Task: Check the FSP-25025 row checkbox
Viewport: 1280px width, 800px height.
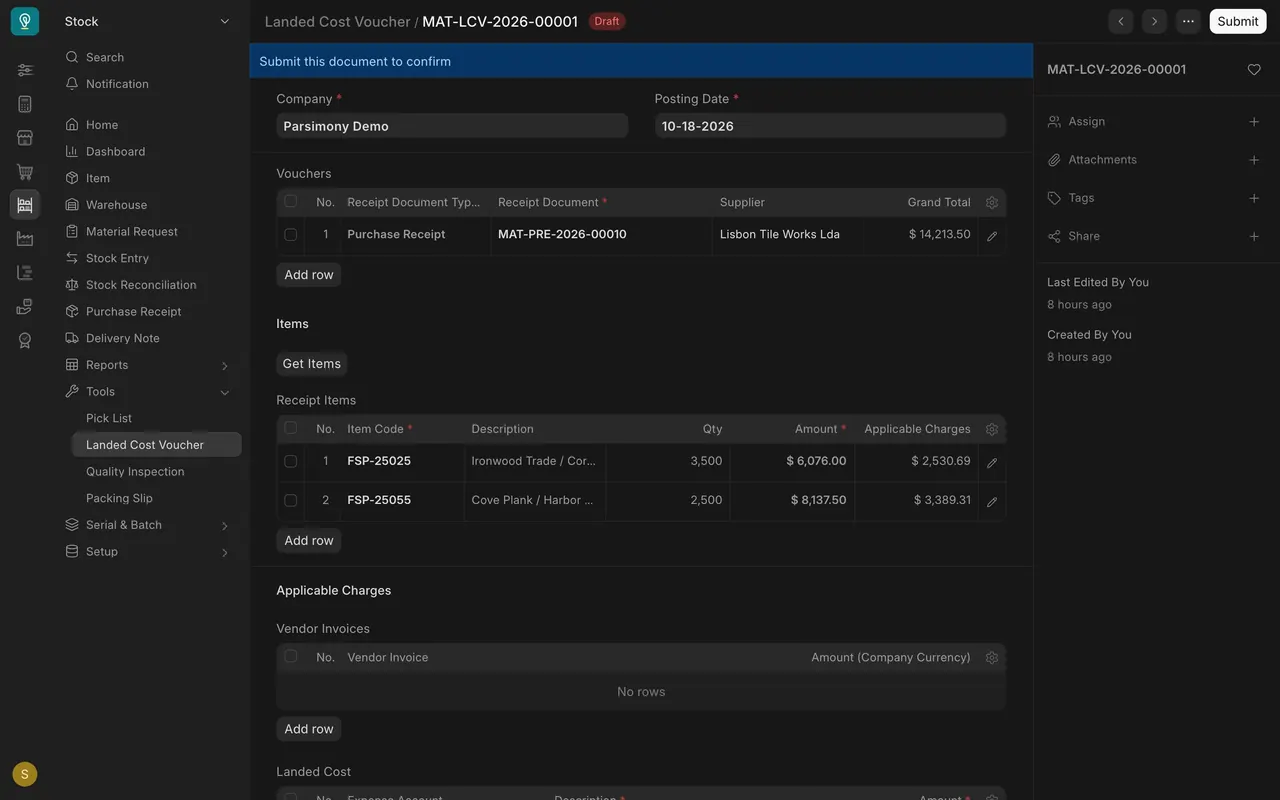Action: click(x=291, y=462)
